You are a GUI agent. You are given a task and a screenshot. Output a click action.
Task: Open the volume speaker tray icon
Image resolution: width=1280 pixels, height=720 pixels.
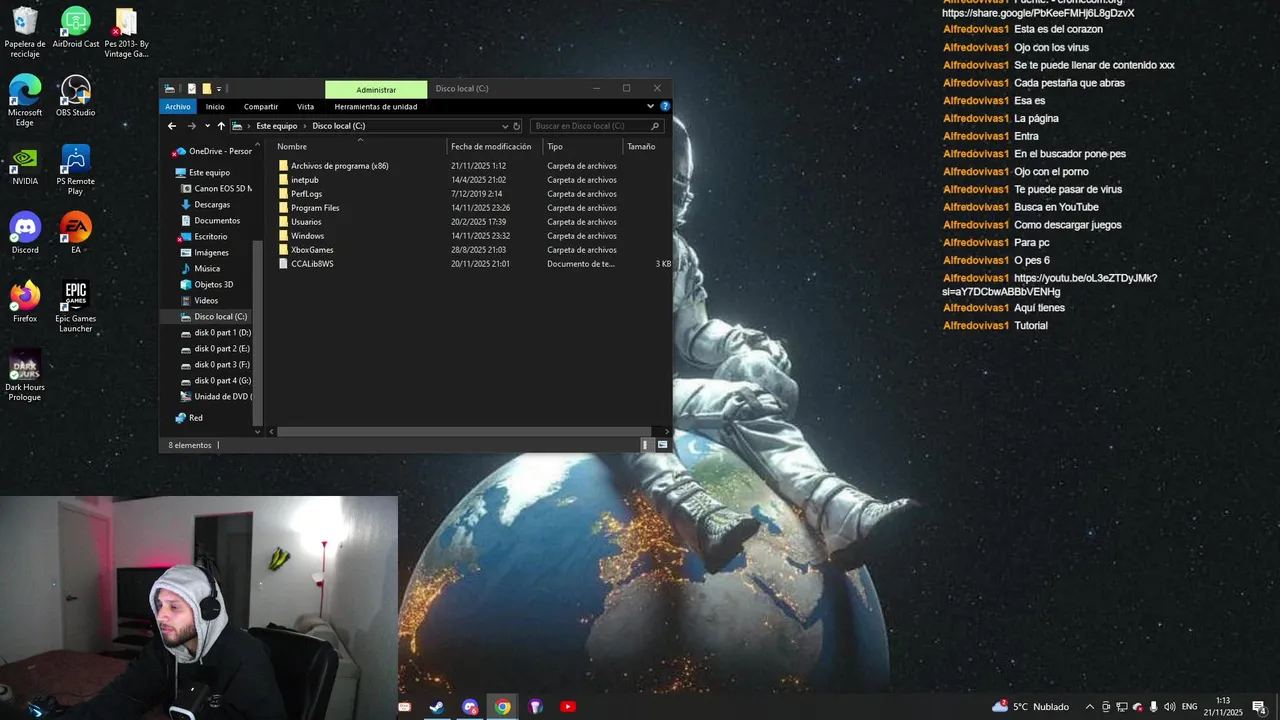[1170, 707]
